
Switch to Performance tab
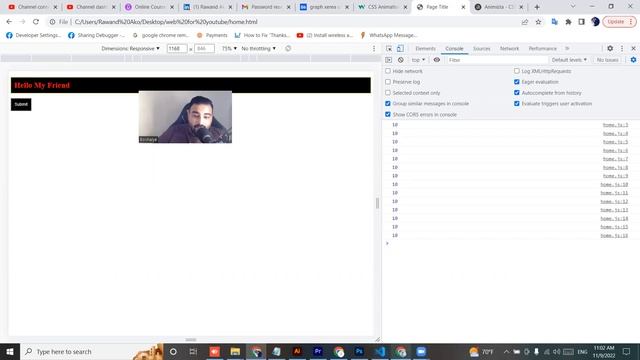[x=542, y=49]
